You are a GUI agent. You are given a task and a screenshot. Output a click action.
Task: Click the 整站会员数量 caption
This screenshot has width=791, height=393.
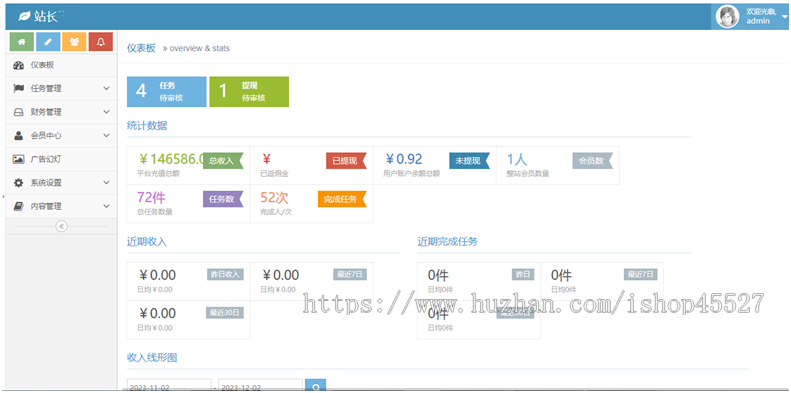528,174
